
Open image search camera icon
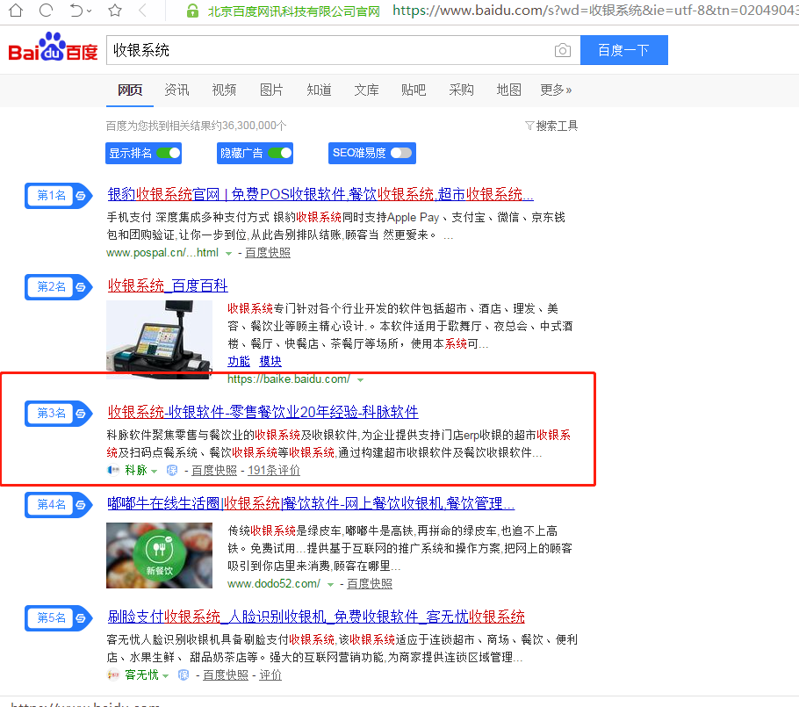point(563,50)
